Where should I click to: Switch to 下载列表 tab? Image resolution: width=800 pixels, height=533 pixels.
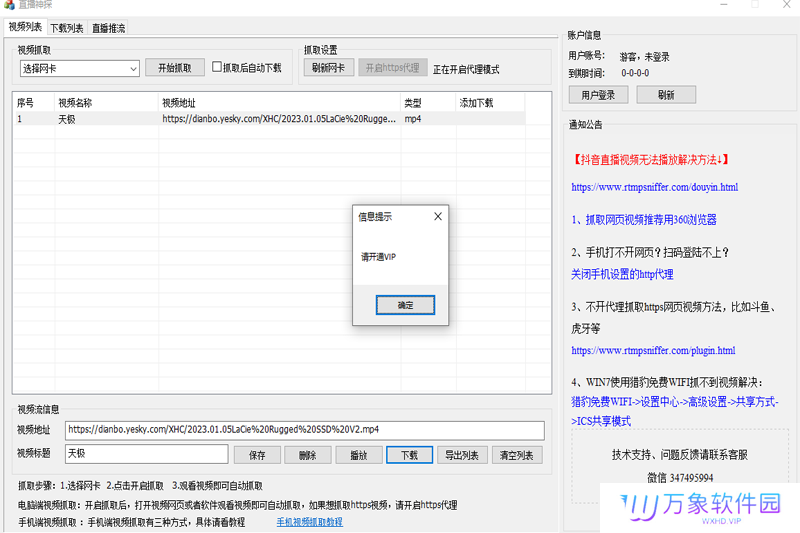[67, 28]
